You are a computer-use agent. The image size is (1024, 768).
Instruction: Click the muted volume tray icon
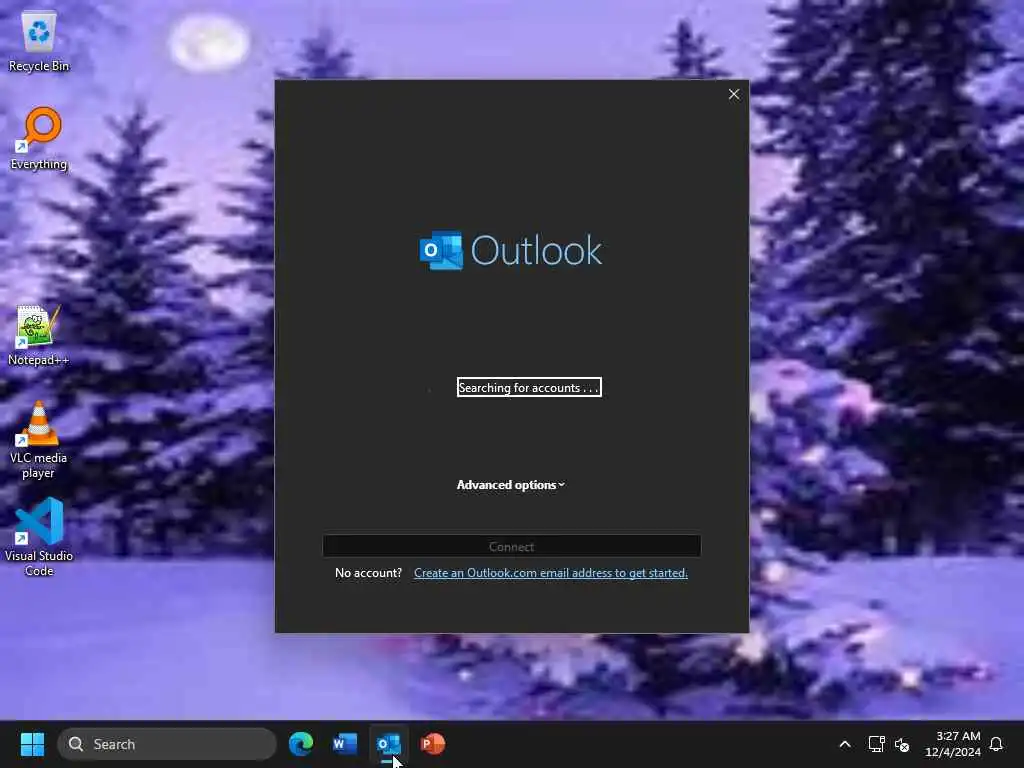tap(902, 744)
